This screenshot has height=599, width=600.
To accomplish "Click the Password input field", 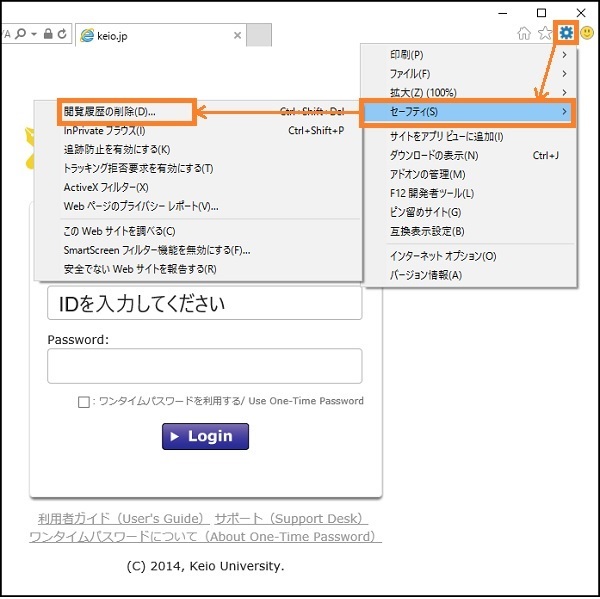I will click(204, 366).
